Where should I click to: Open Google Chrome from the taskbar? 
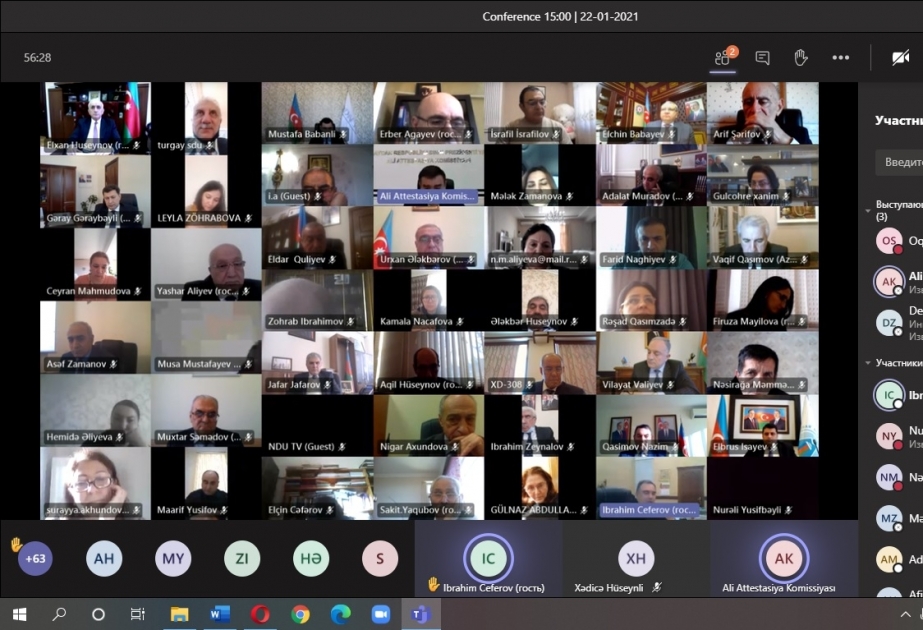[300, 615]
